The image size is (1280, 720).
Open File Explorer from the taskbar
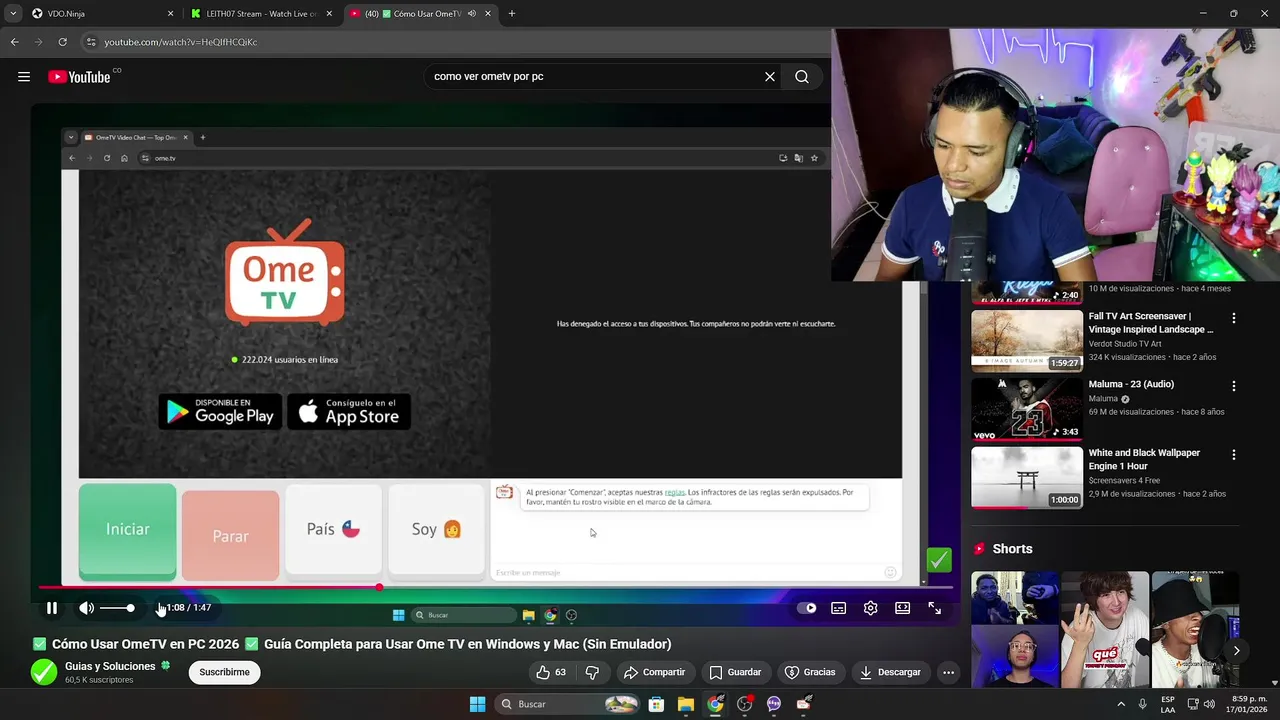click(x=685, y=704)
